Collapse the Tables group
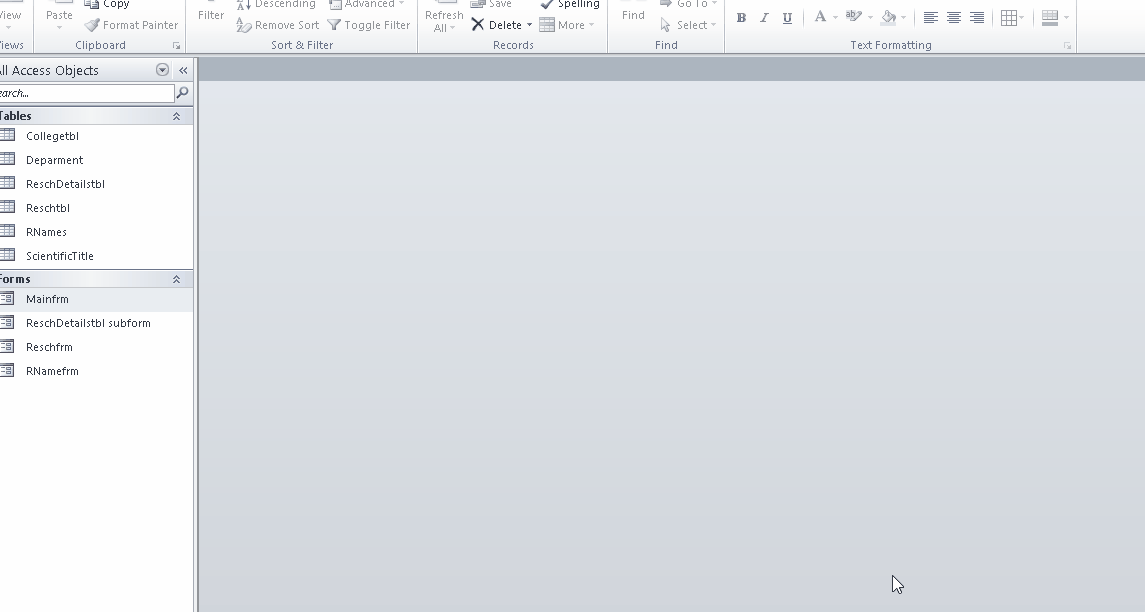Viewport: 1145px width, 612px height. click(176, 116)
